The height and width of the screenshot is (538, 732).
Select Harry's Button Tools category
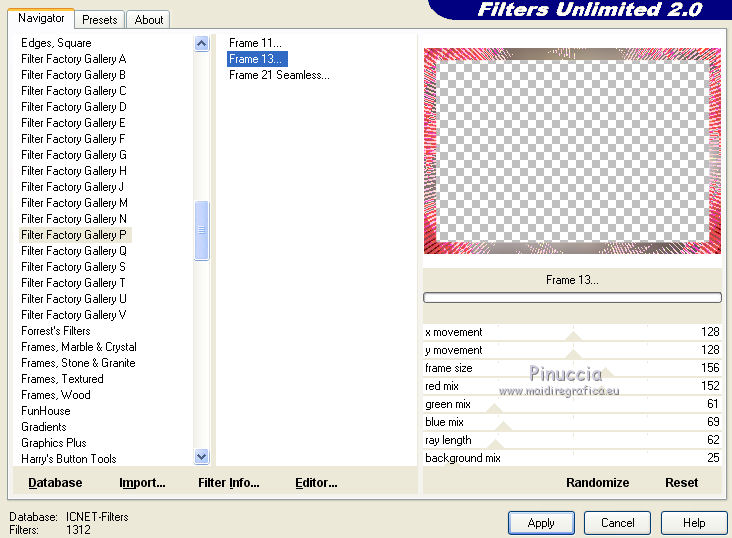tap(69, 459)
